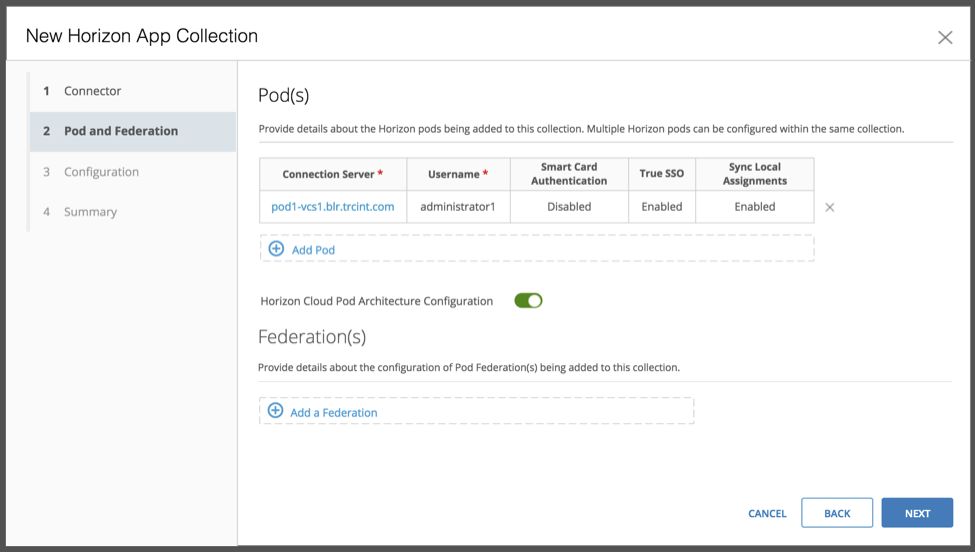Click the Username column header
Screen dimensions: 975x552
[458, 174]
